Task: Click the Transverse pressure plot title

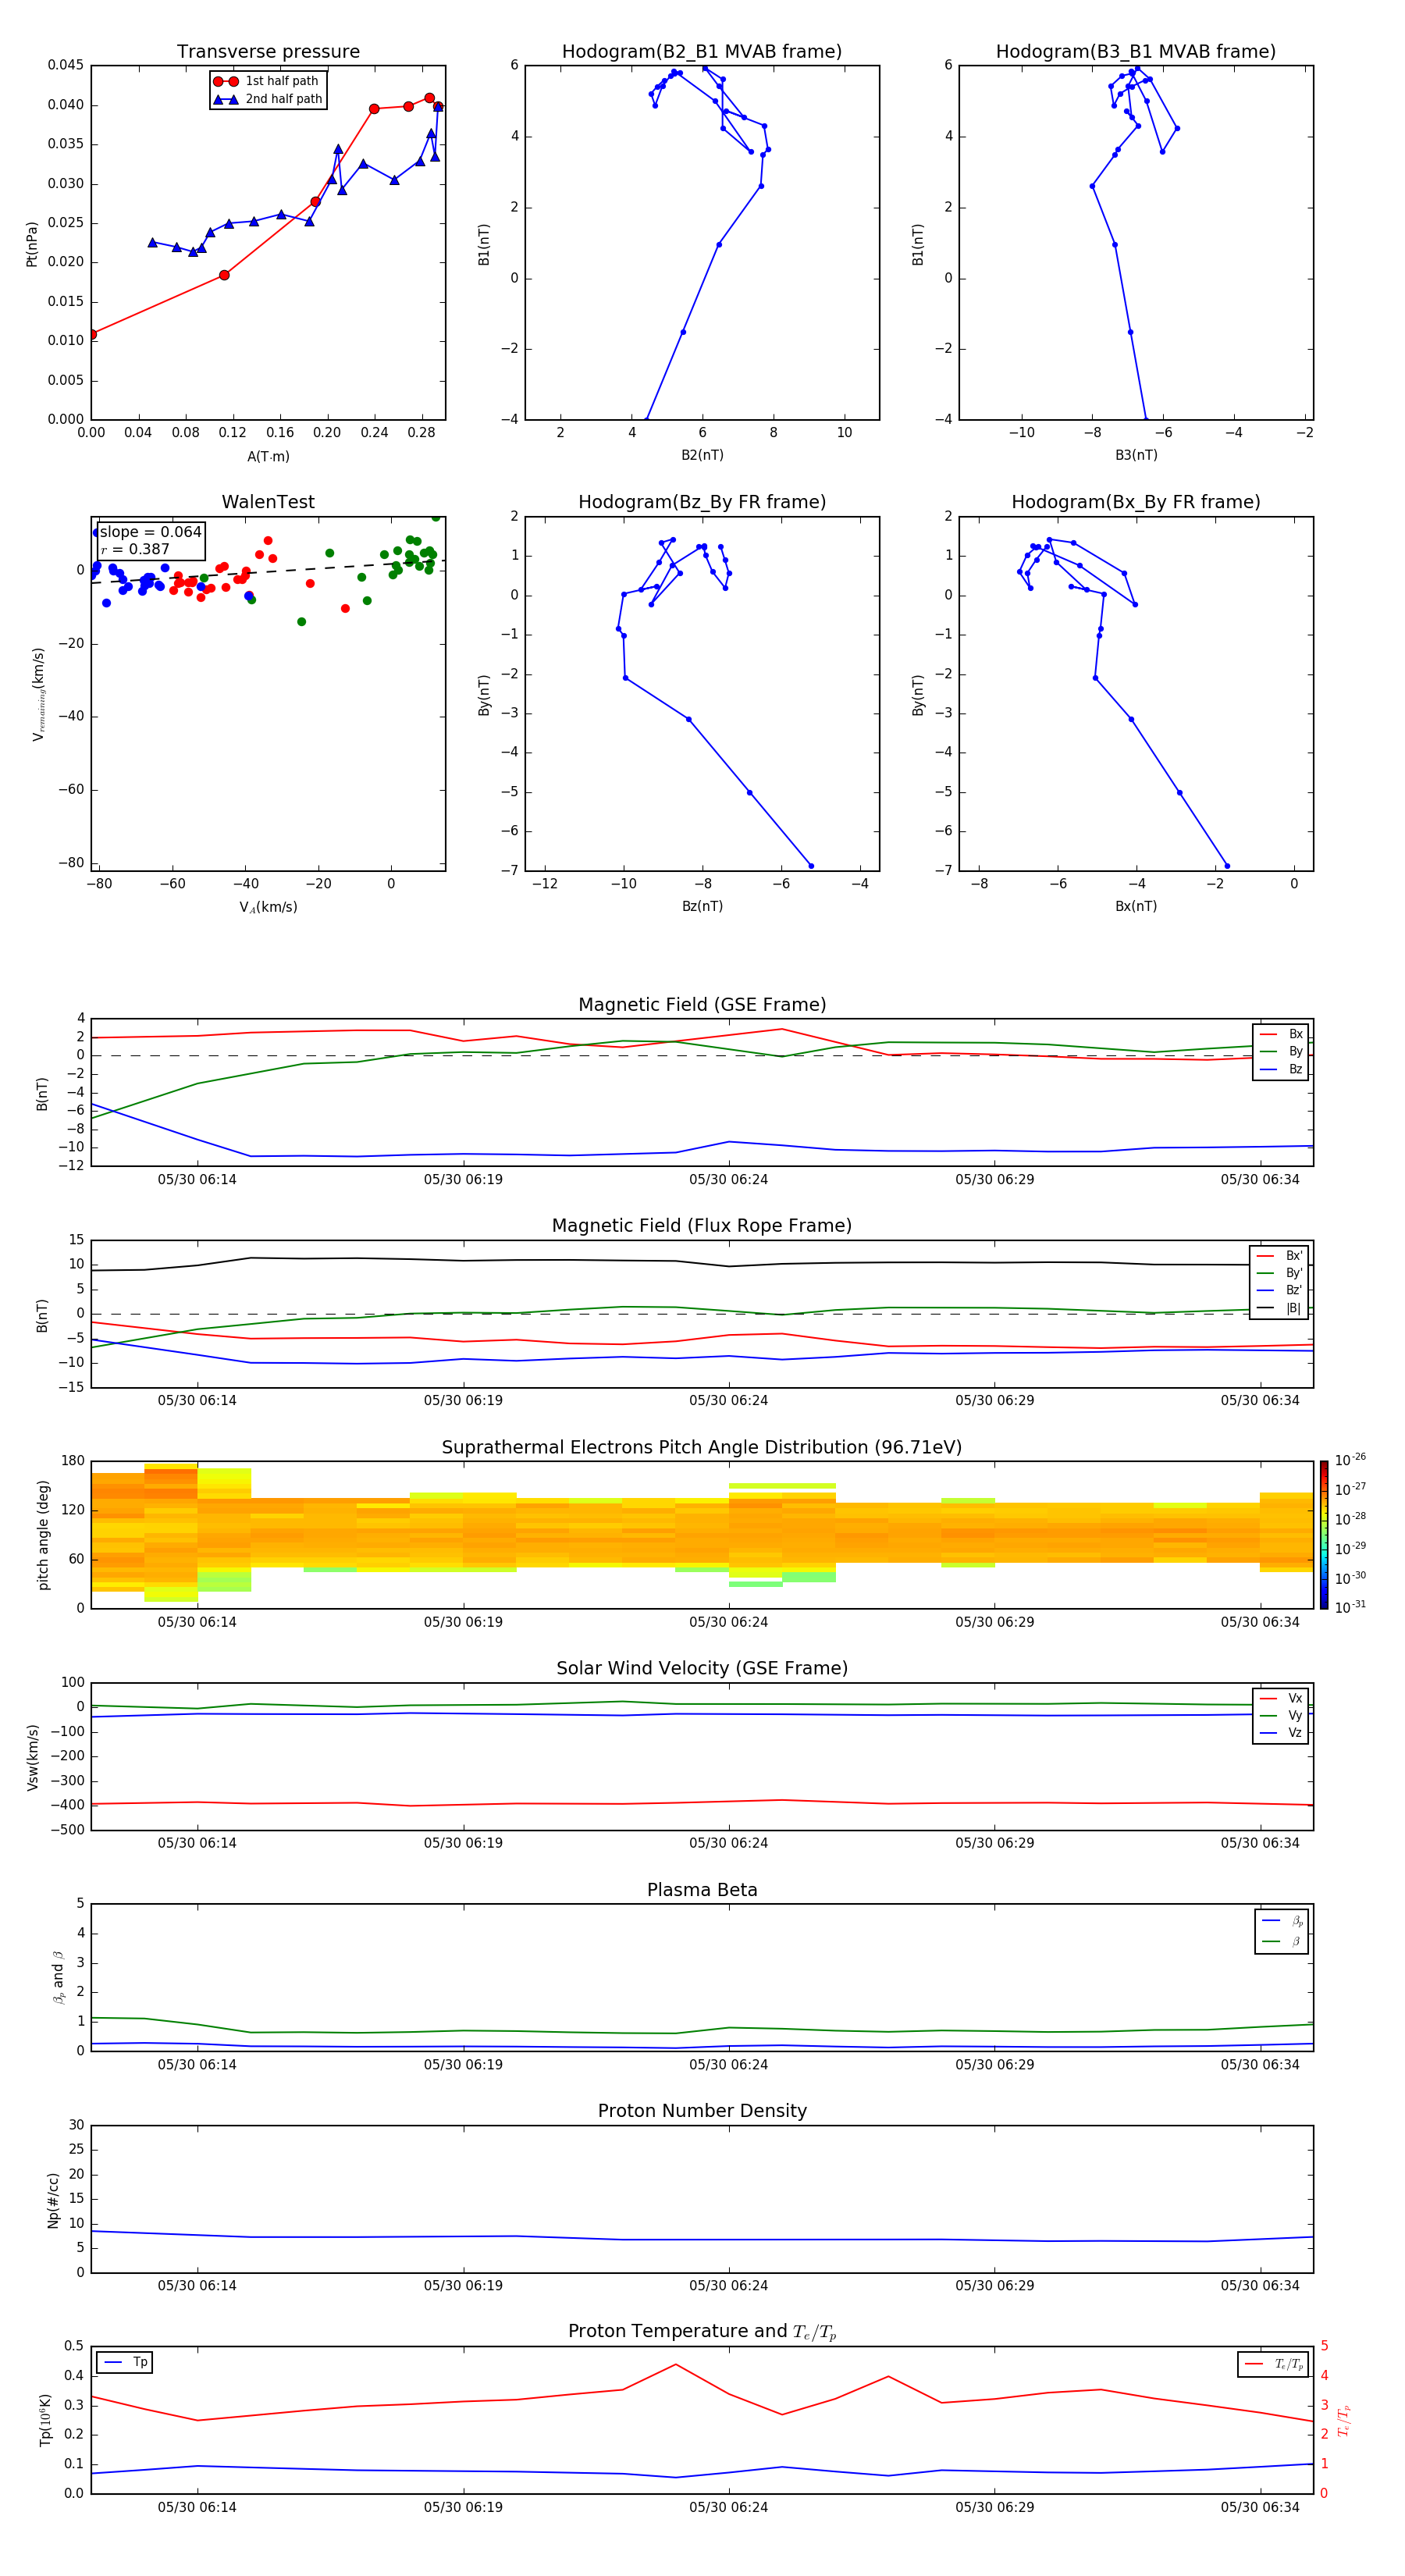Action: 268,52
